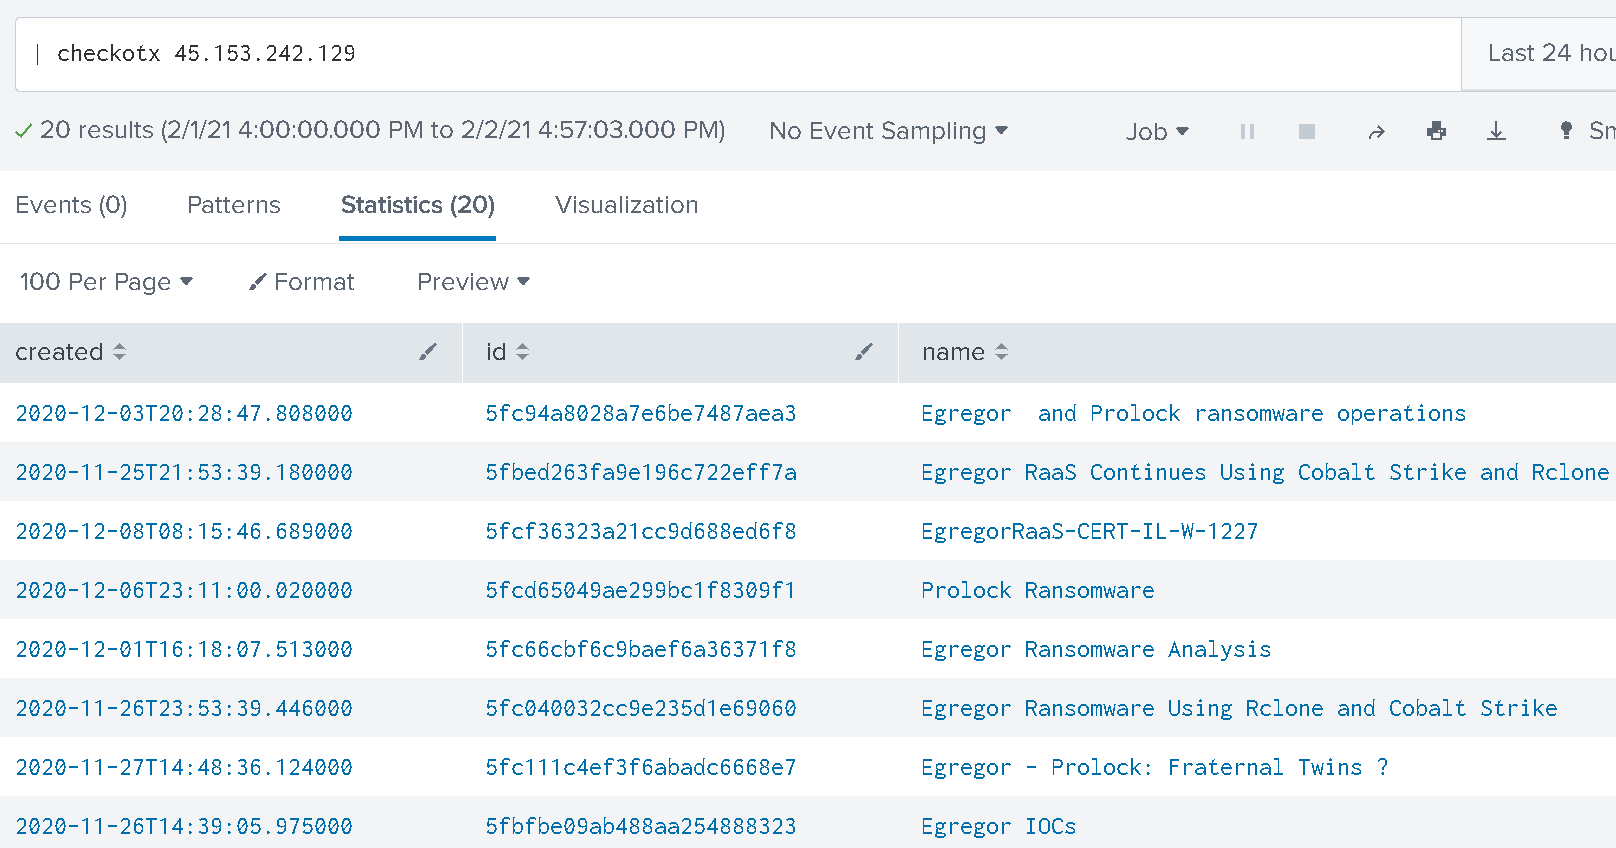Click into the checkotx search query field
The height and width of the screenshot is (848, 1616).
click(700, 53)
